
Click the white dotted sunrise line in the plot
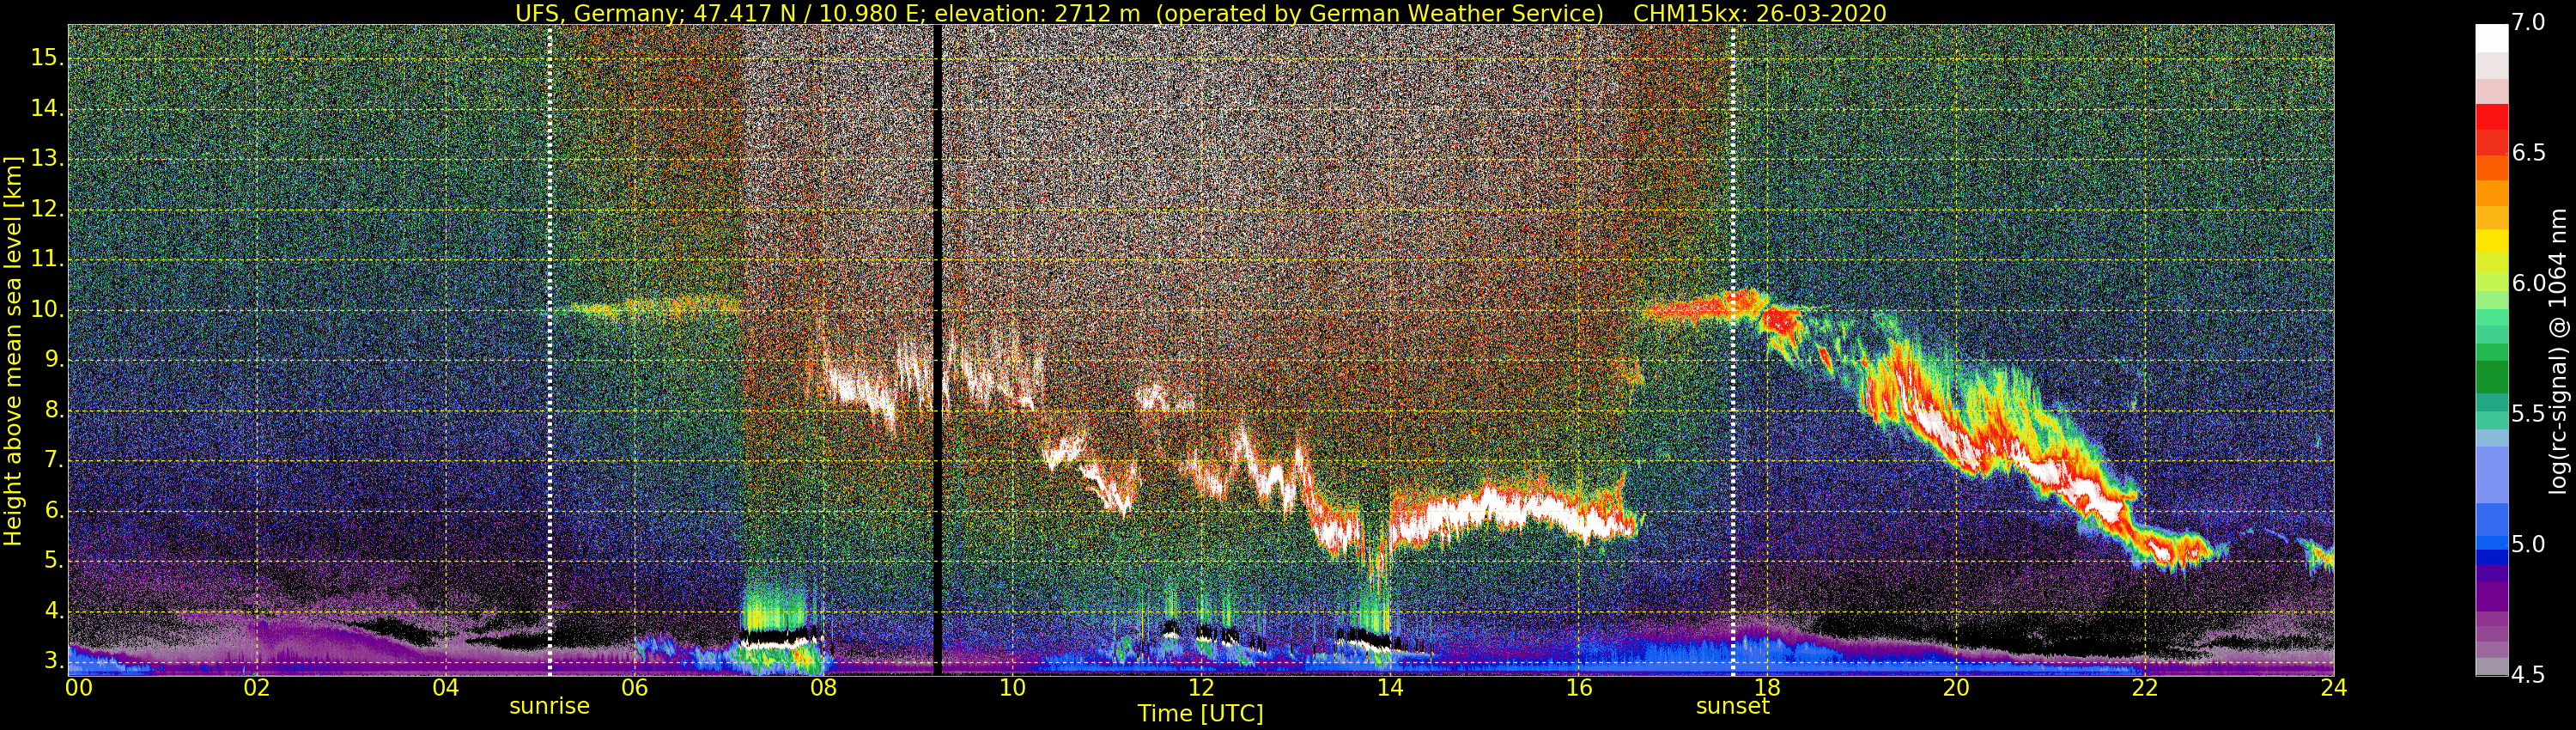click(x=550, y=350)
